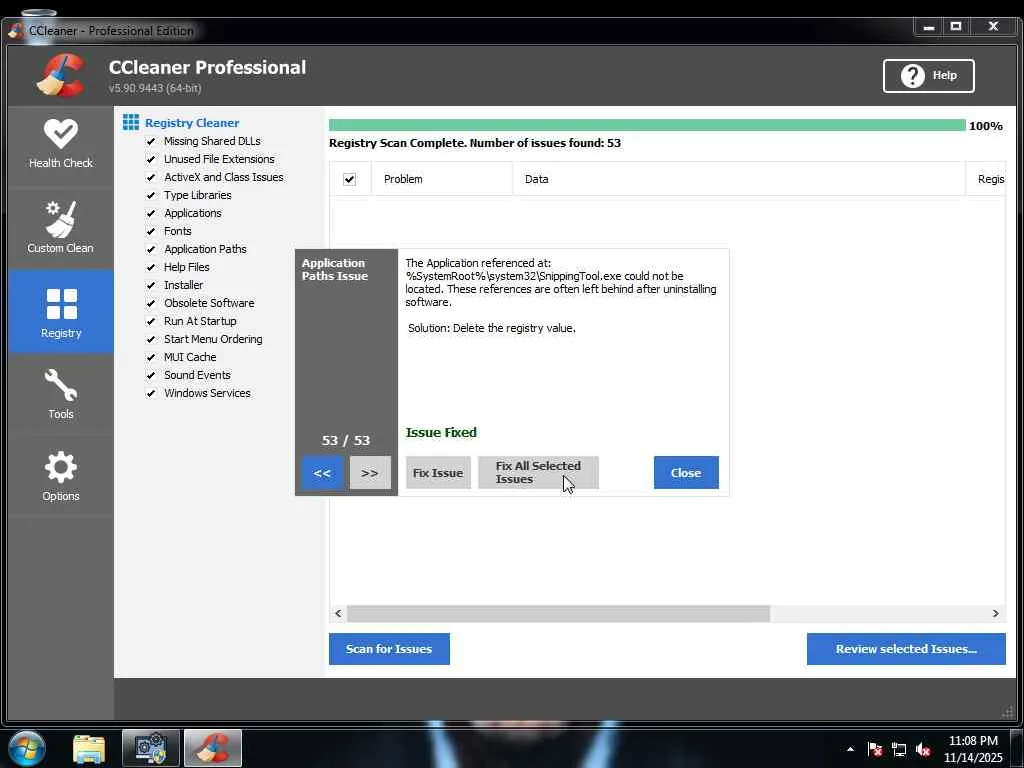Toggle Windows Services checkbox
Screen dimensions: 1024x768
151,393
